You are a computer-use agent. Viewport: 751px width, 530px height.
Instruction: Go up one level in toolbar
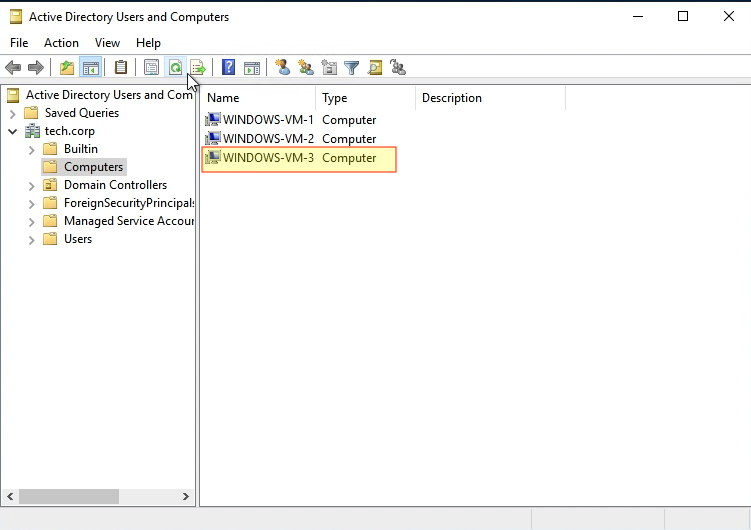(x=67, y=68)
